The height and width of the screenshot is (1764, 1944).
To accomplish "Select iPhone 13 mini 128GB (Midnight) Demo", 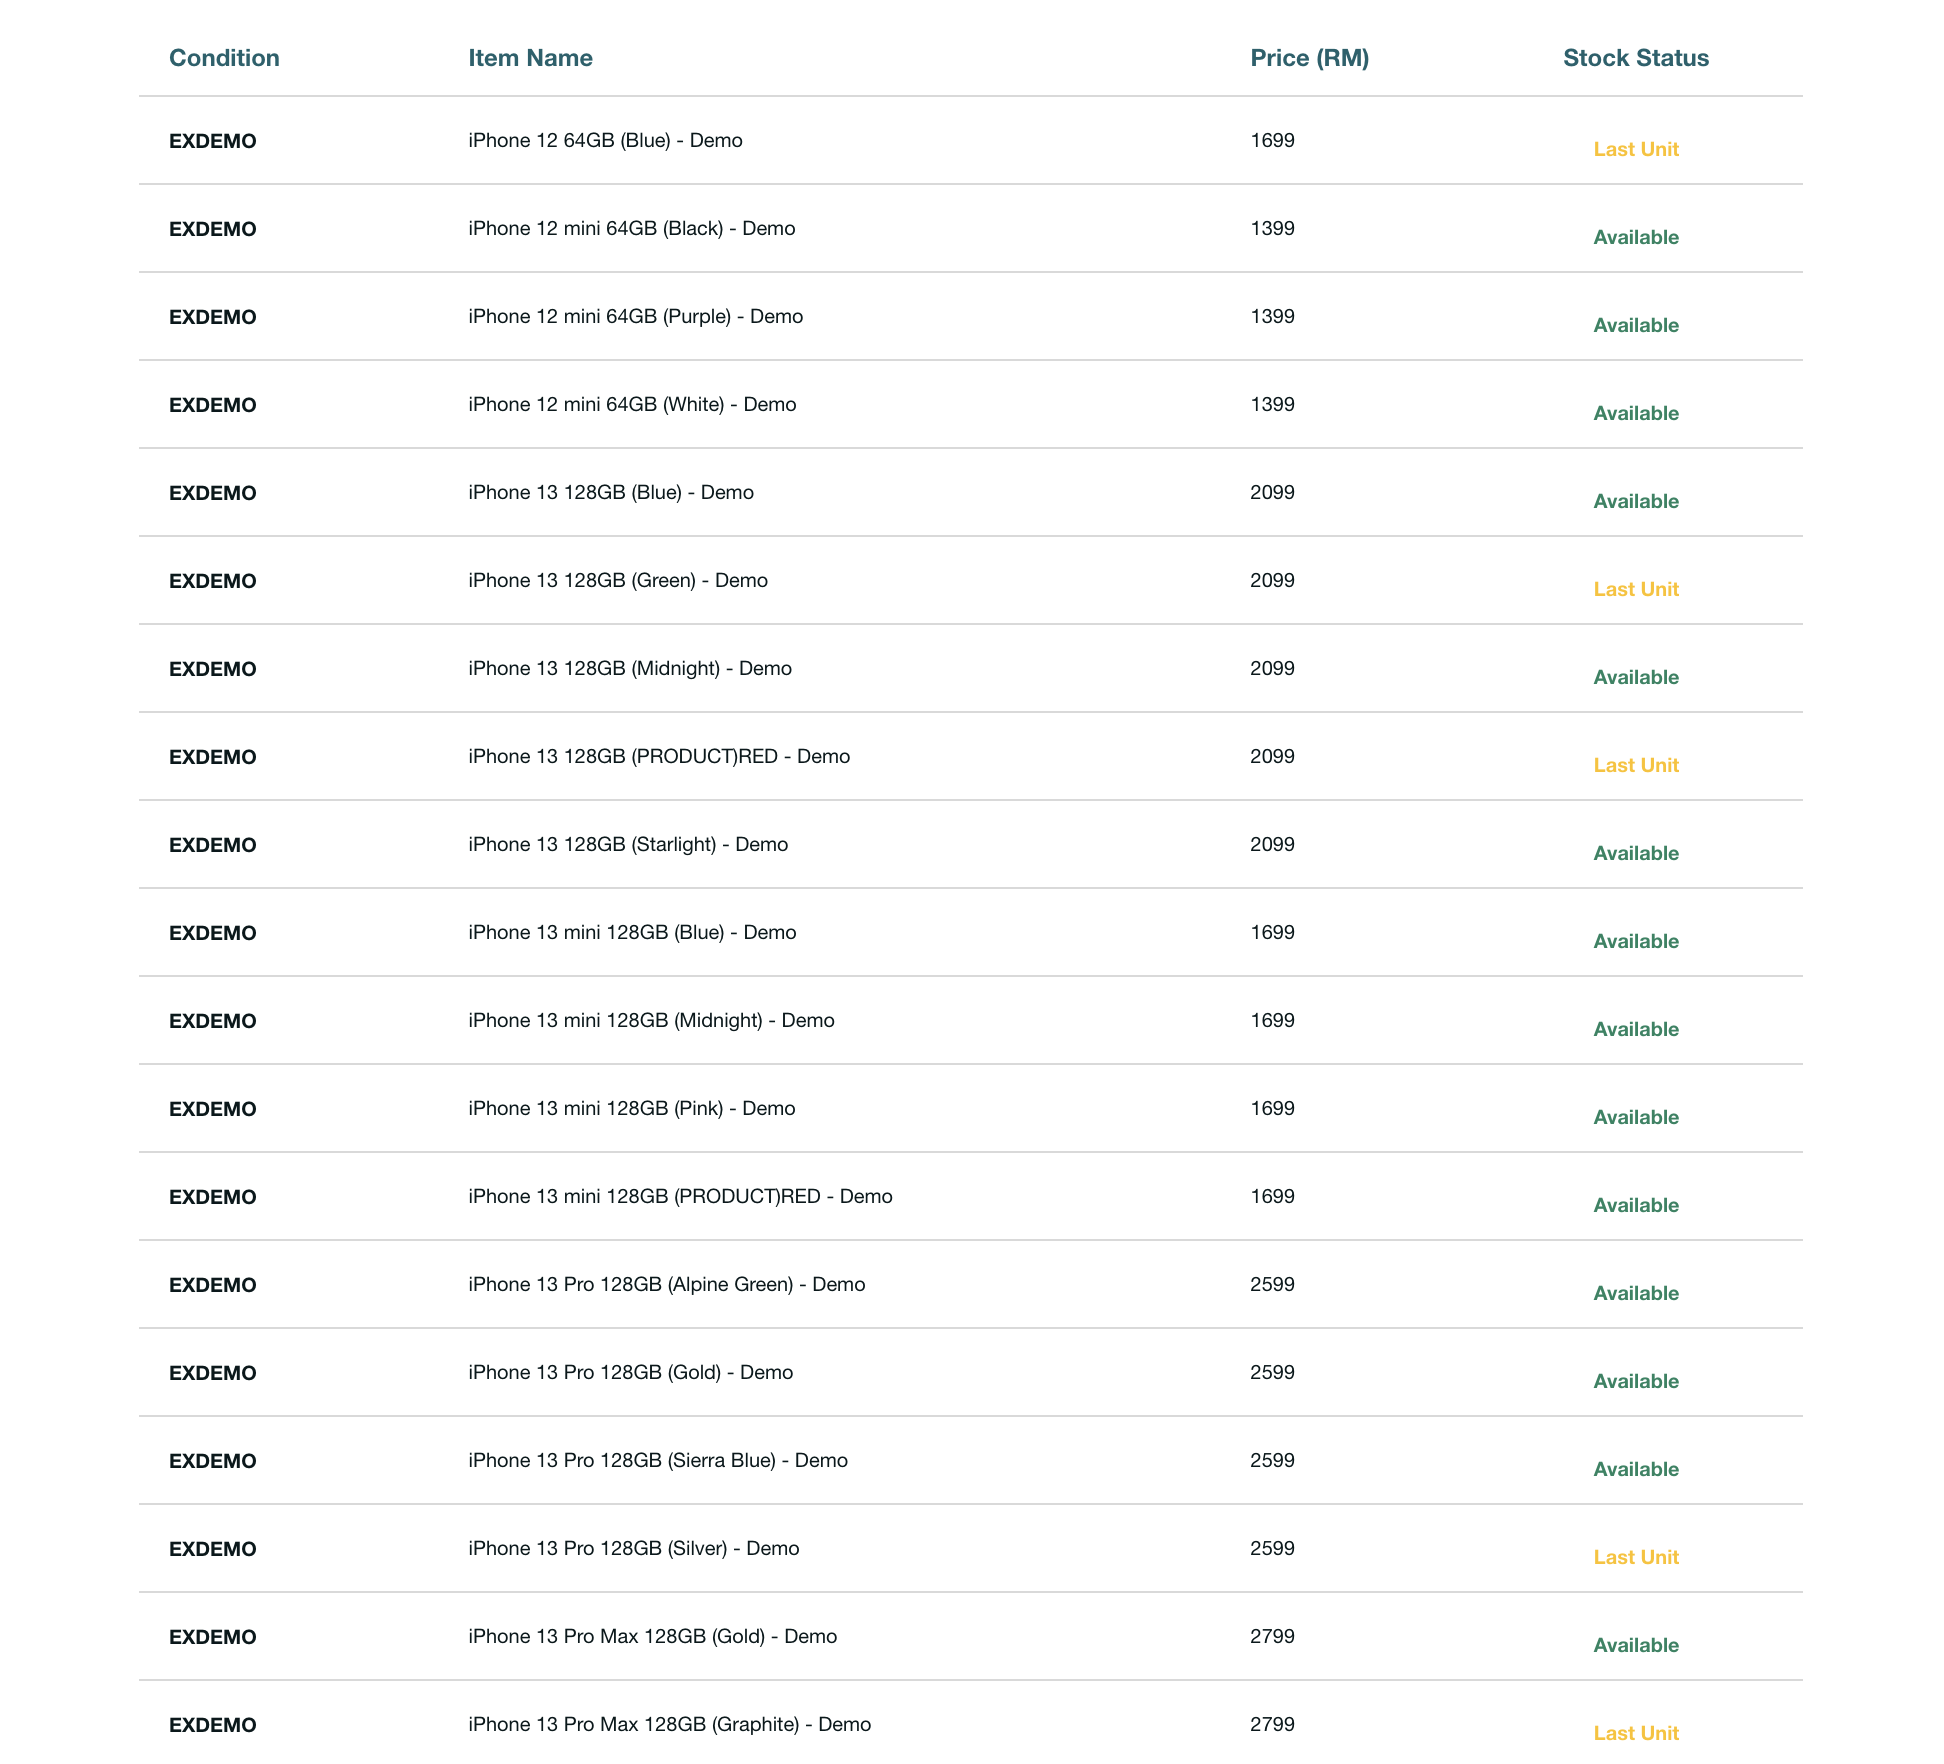I will tap(651, 1021).
